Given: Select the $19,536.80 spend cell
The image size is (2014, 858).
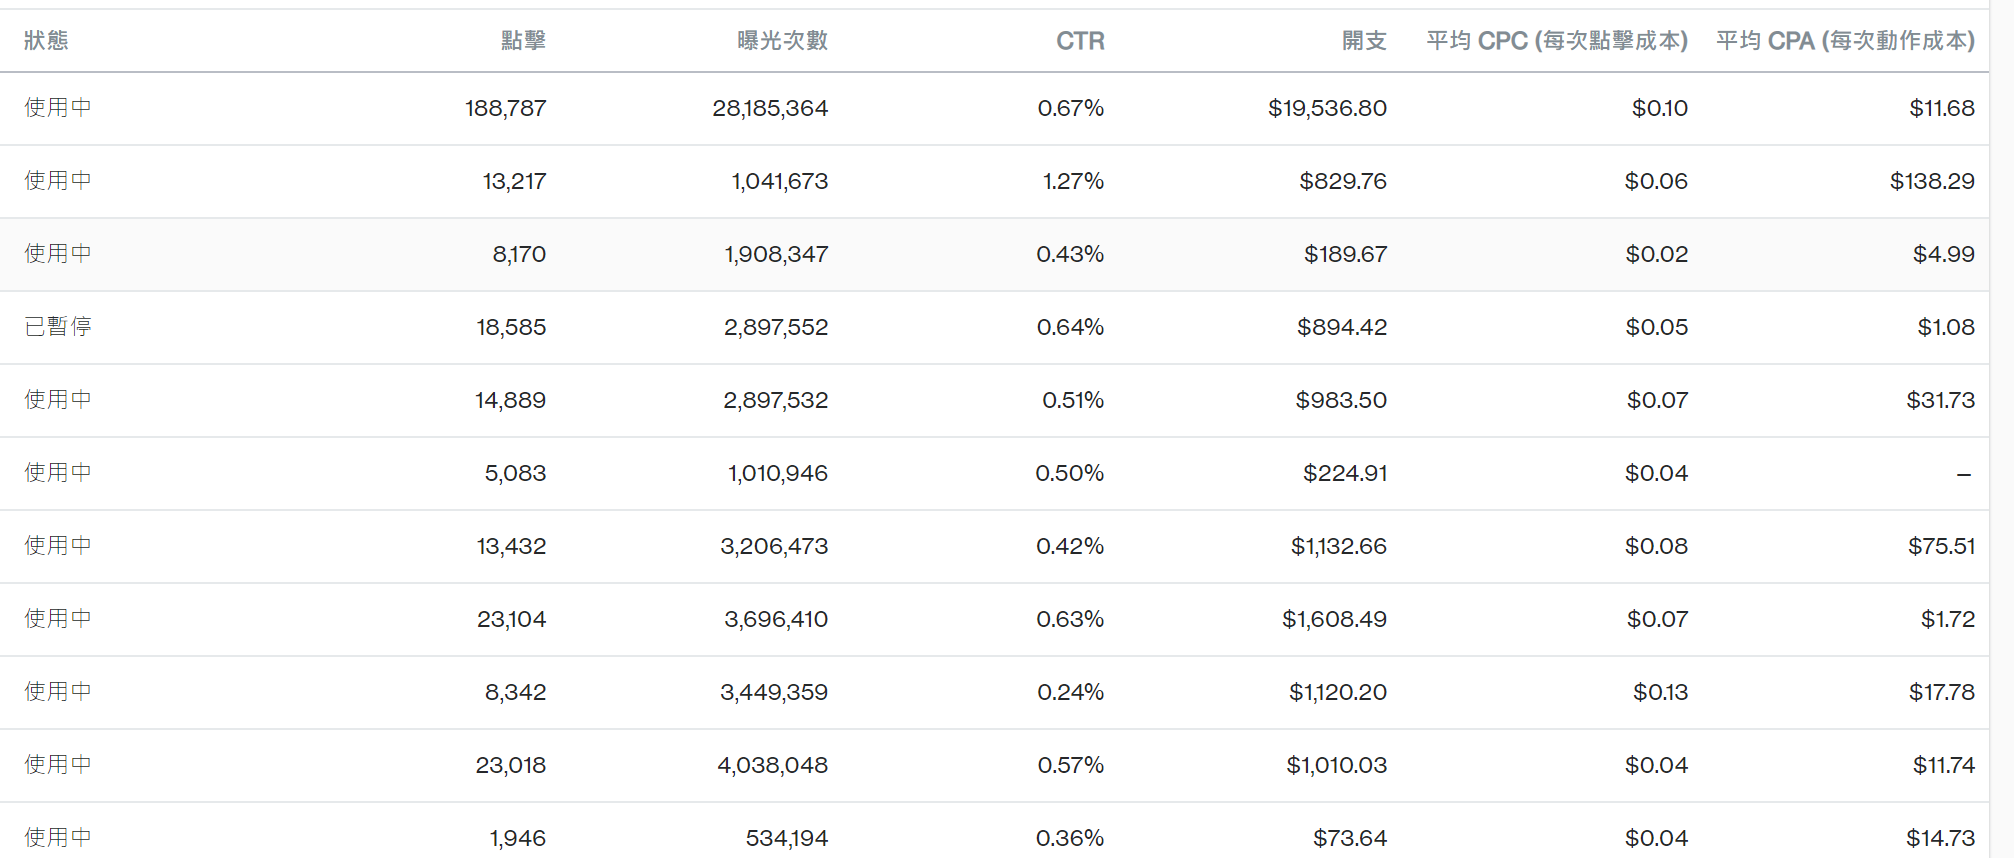Looking at the screenshot, I should [x=1327, y=108].
